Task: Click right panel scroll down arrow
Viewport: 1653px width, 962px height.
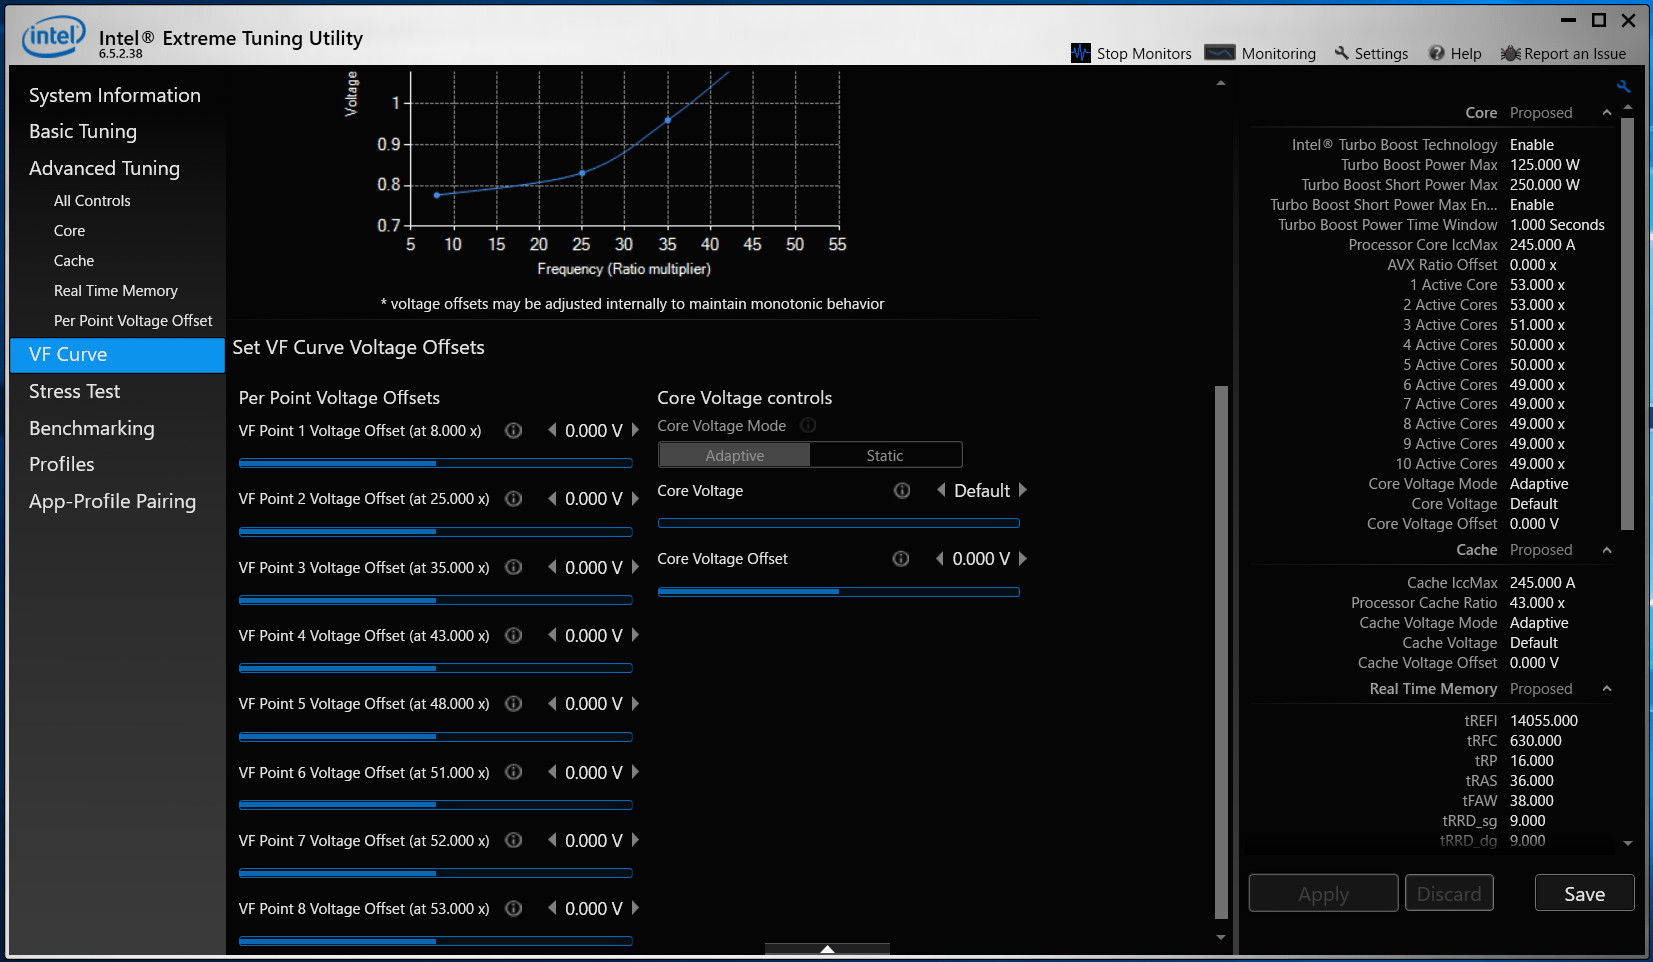Action: (x=1627, y=843)
